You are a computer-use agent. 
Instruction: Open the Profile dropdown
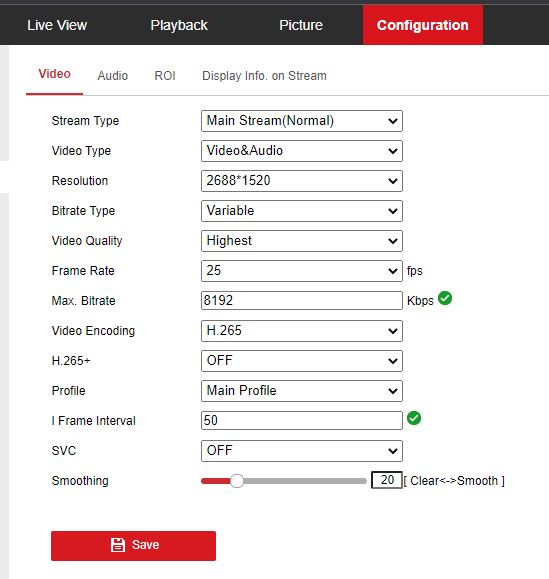[x=302, y=391]
